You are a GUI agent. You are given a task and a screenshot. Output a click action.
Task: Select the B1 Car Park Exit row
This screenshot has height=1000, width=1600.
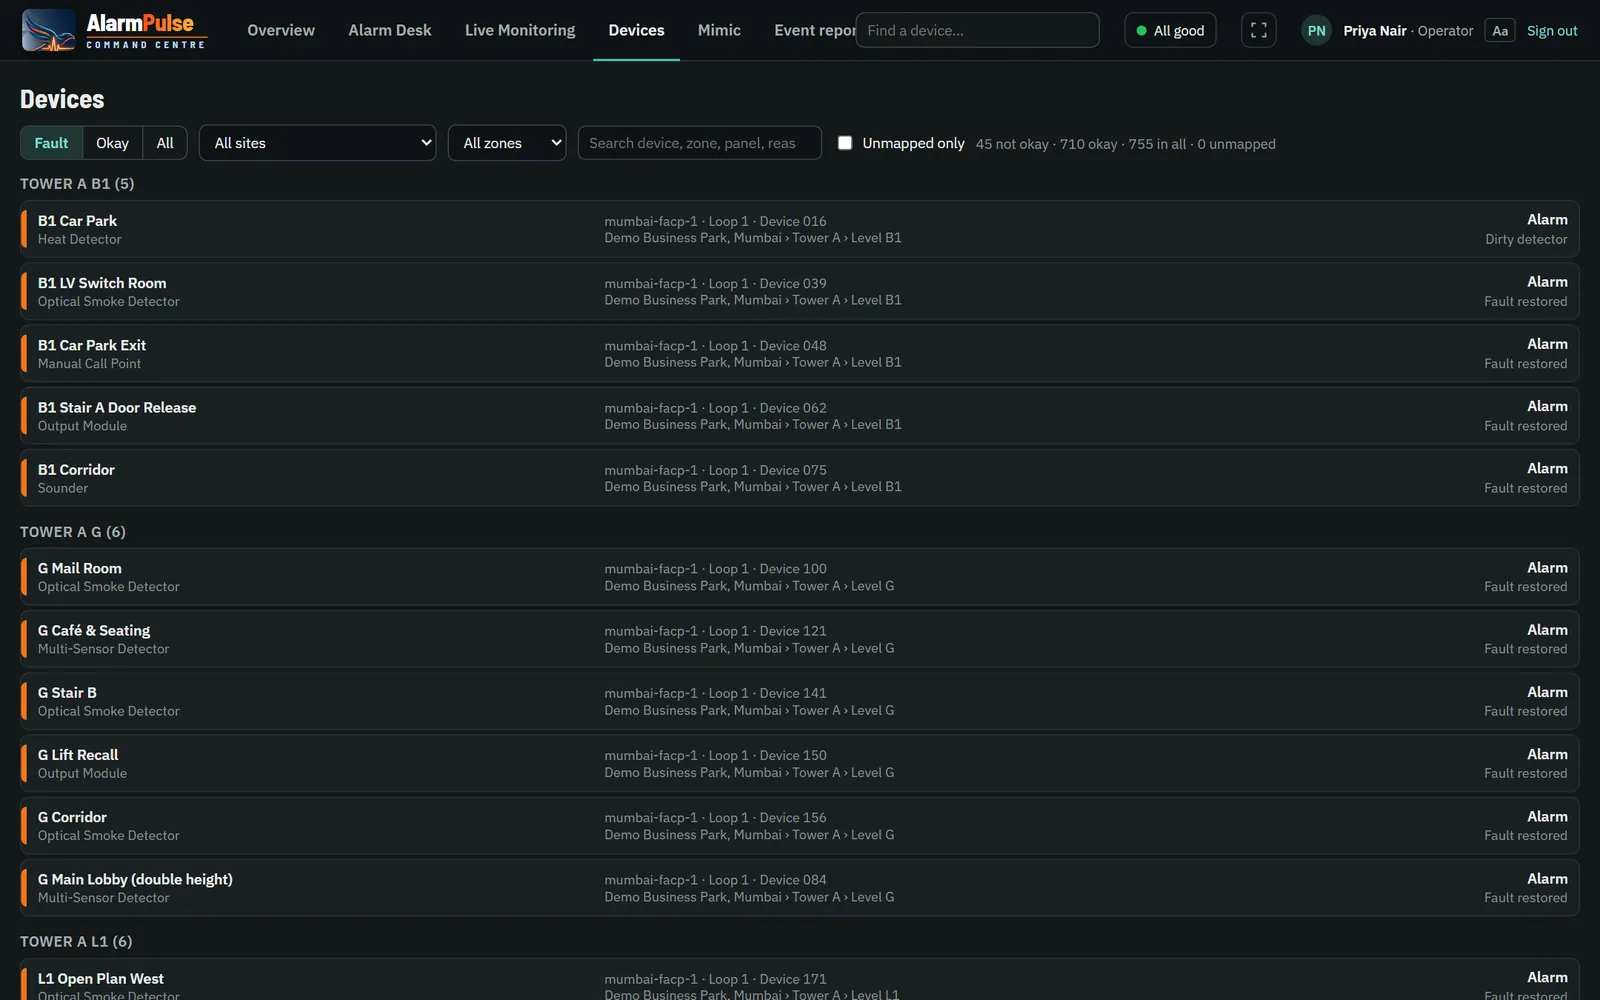pyautogui.click(x=800, y=353)
